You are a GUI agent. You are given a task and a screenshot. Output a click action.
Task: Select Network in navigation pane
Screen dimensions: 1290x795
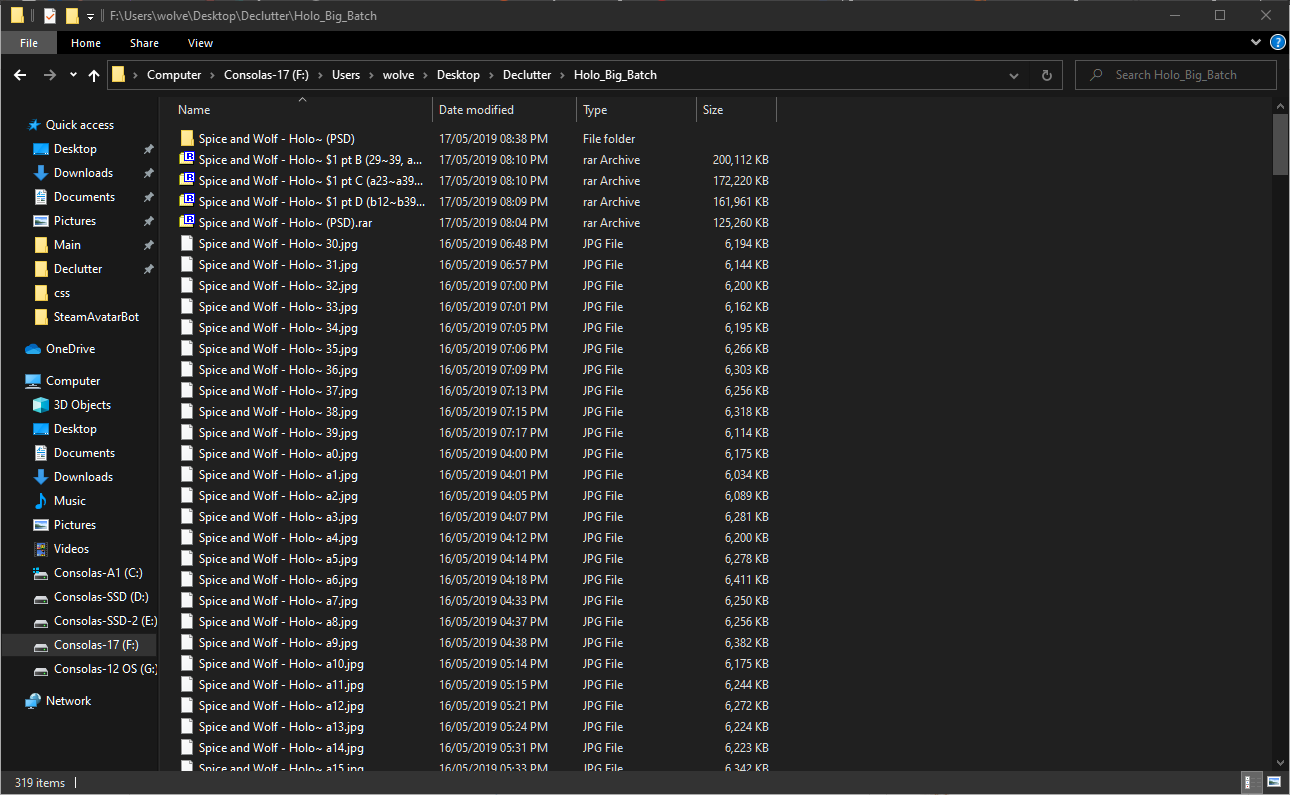[68, 701]
